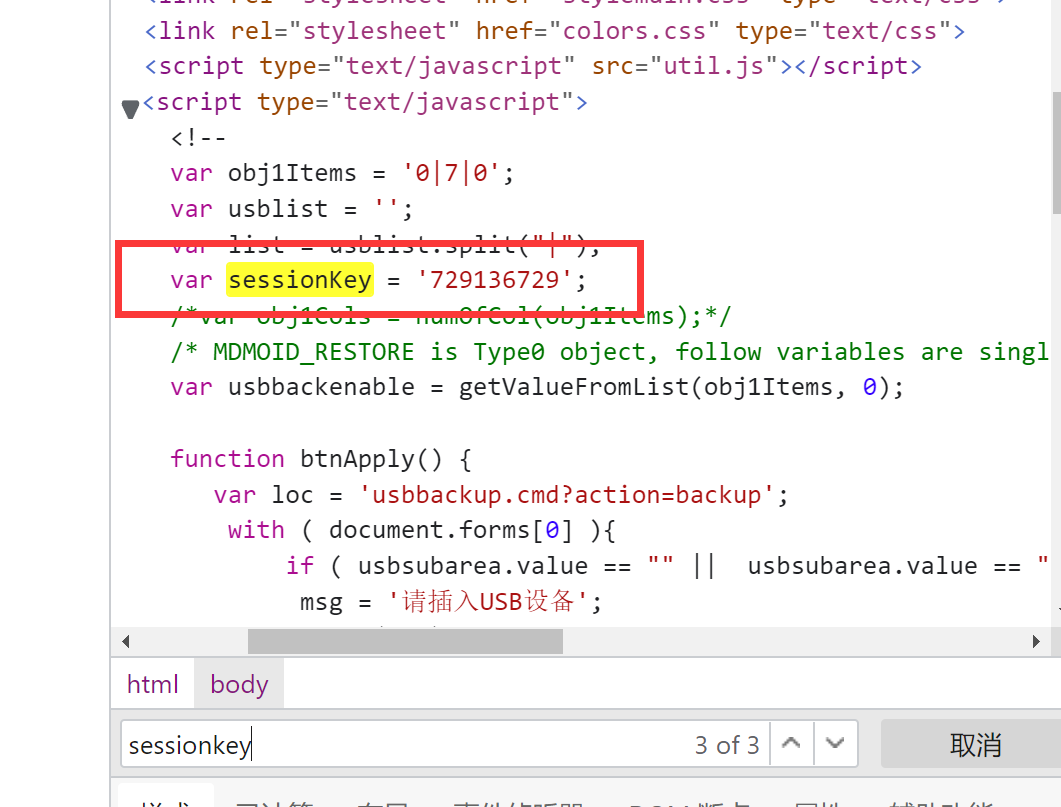This screenshot has height=807, width=1061.
Task: Click the '729136729' session key value
Action: point(495,279)
